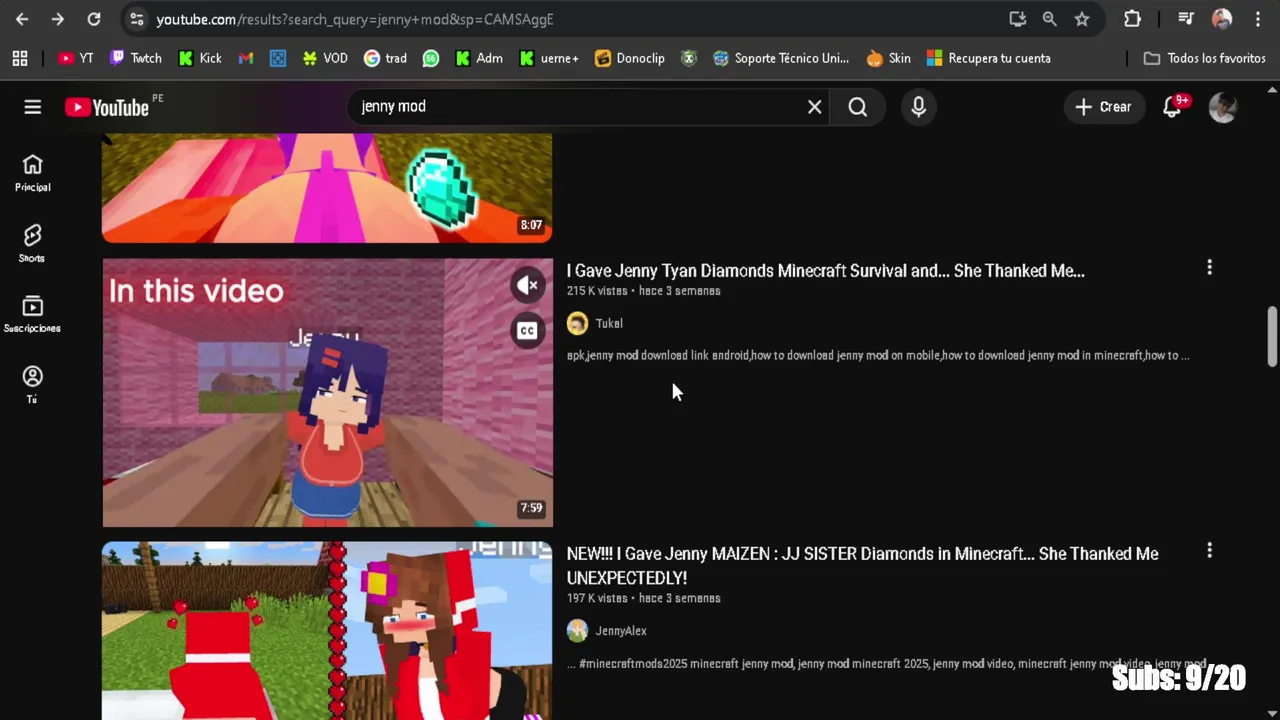Open Chrome three-dot menu
This screenshot has width=1280, height=720.
(x=1258, y=19)
